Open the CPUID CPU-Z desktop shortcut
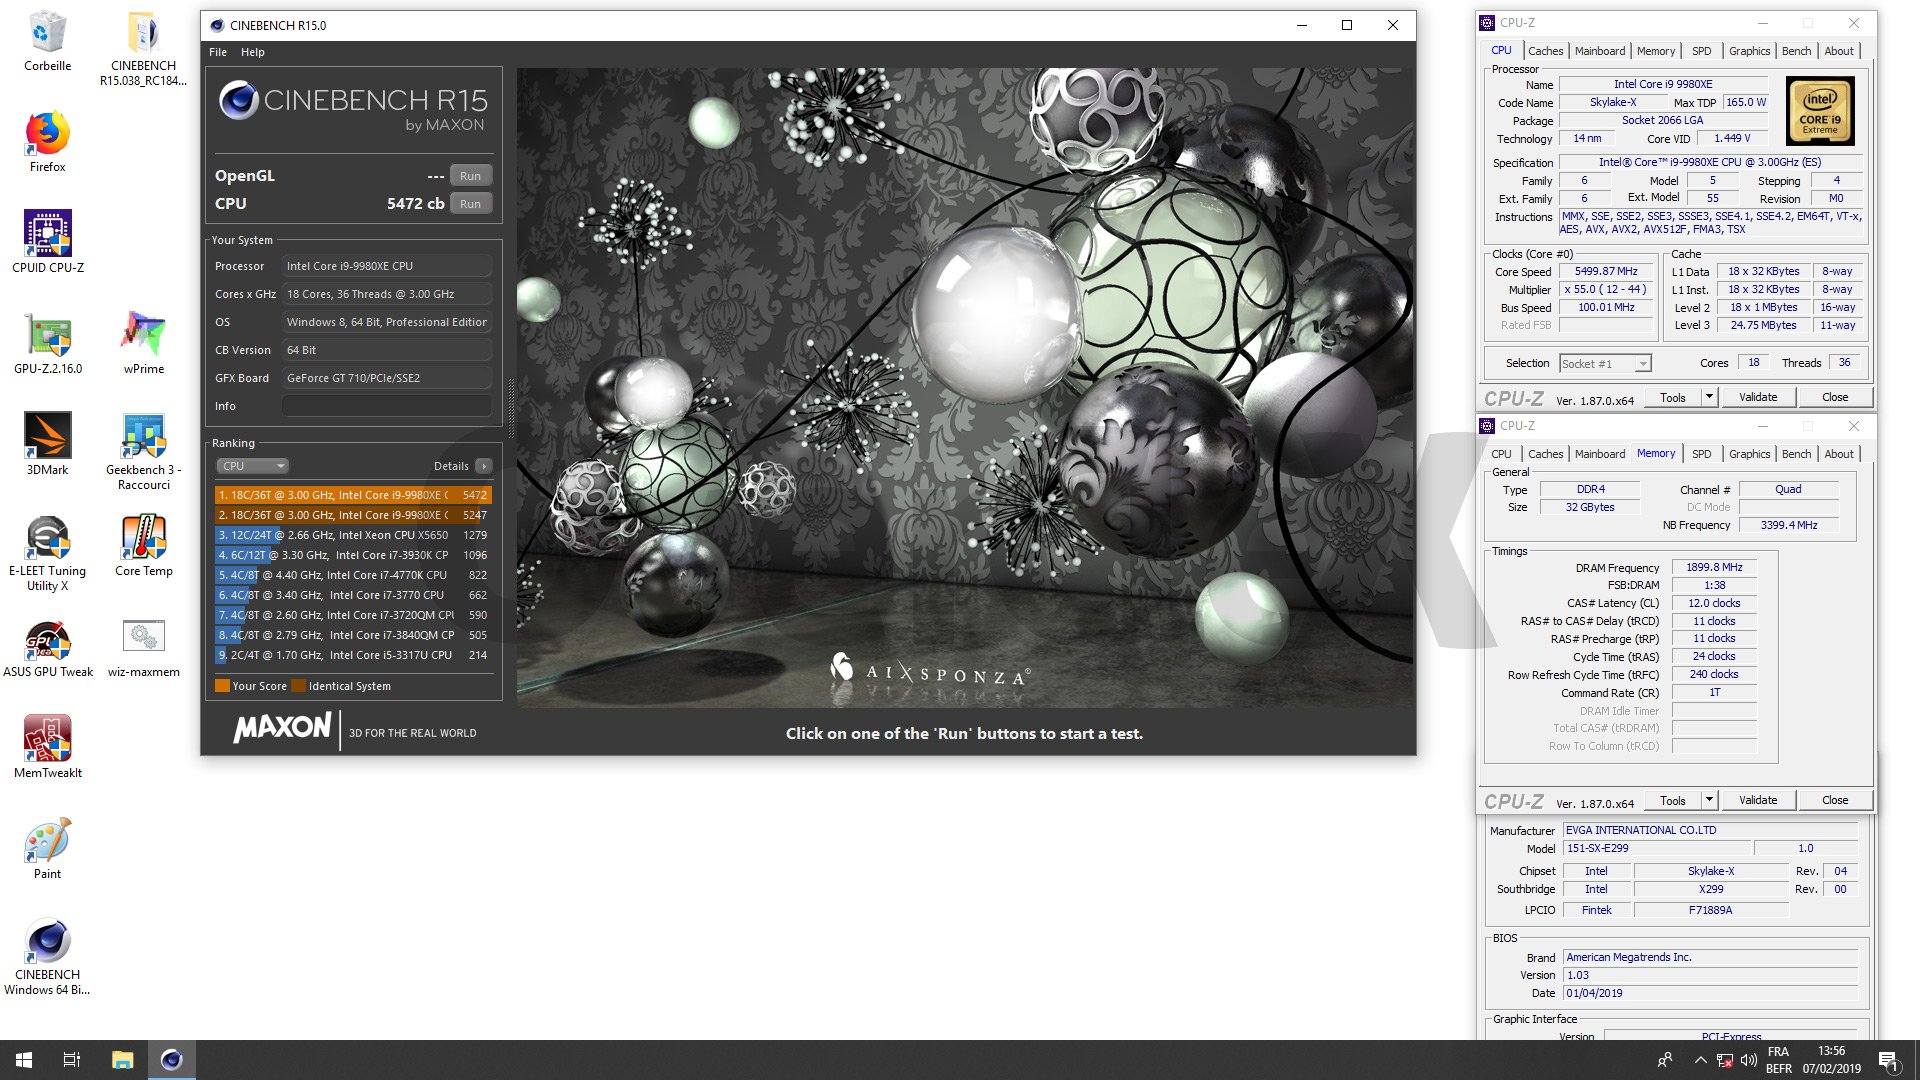1920x1080 pixels. click(47, 242)
